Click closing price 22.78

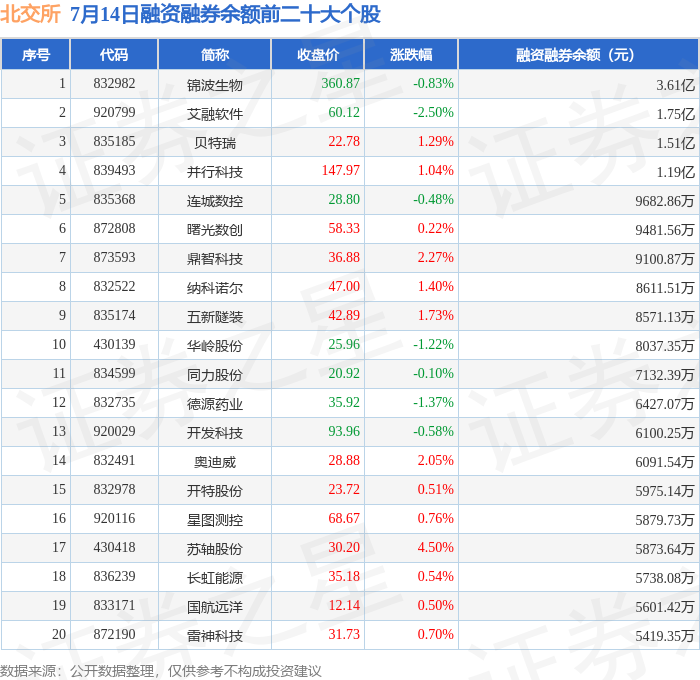[x=344, y=142]
